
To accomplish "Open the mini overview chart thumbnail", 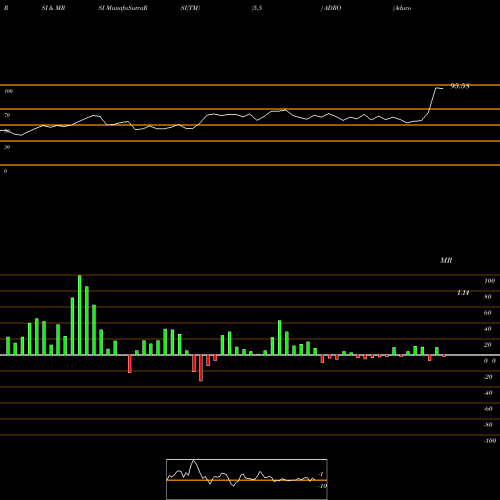I will [x=247, y=479].
